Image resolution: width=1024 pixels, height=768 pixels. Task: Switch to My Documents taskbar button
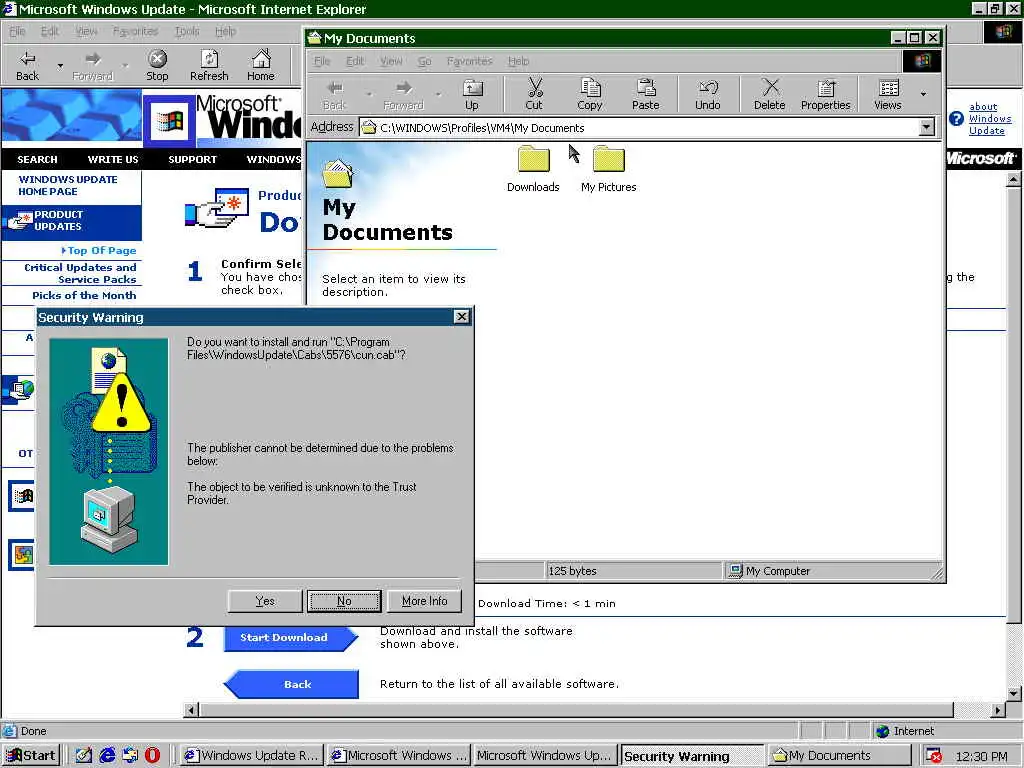(x=838, y=756)
